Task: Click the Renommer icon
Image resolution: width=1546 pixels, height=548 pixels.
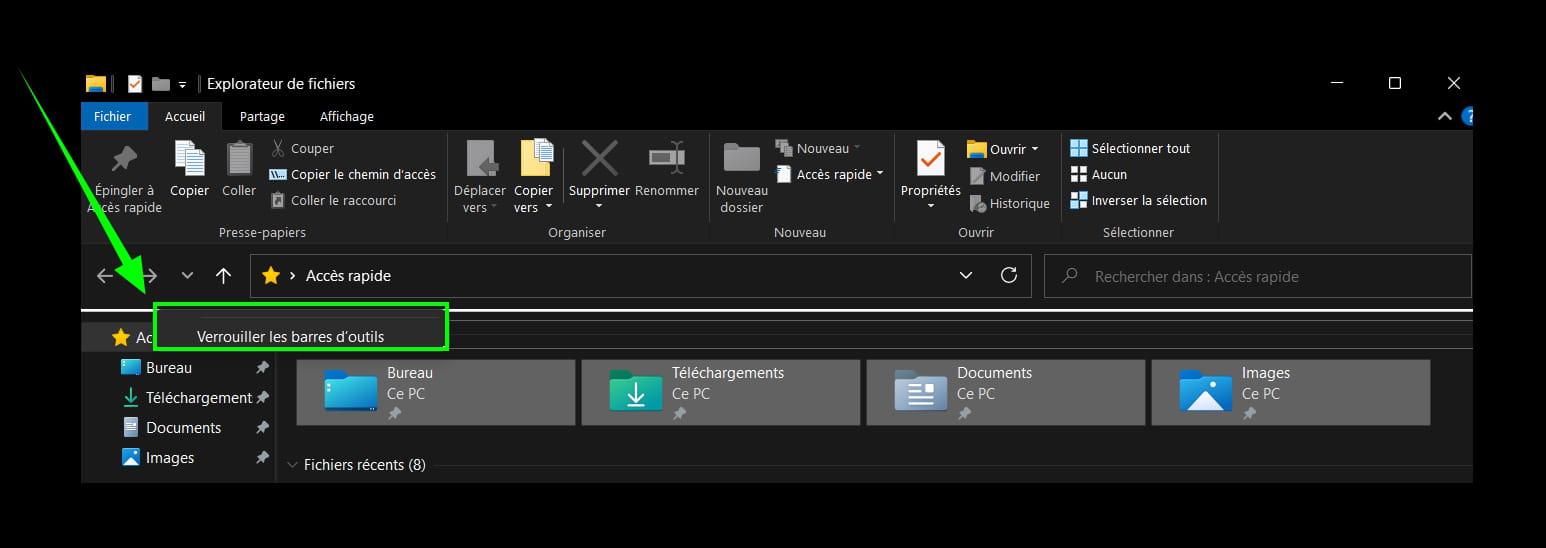Action: pyautogui.click(x=666, y=158)
